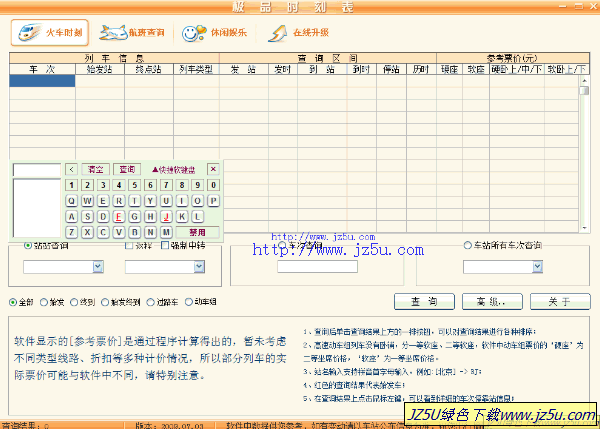Click the 查询 button on soft keyboard

127,169
